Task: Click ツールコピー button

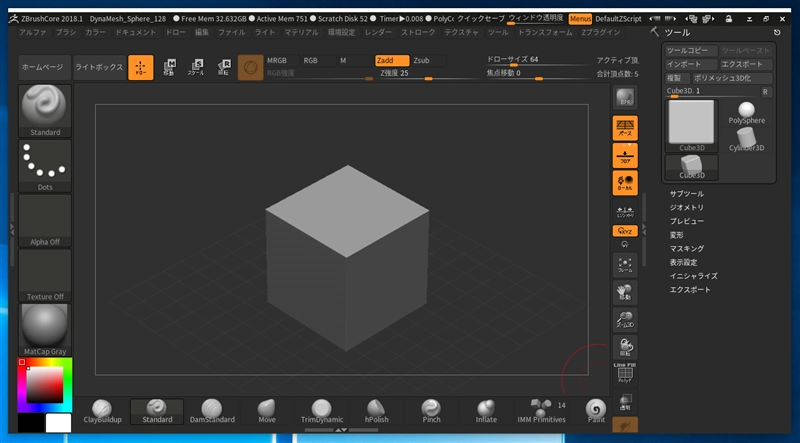Action: [x=691, y=51]
